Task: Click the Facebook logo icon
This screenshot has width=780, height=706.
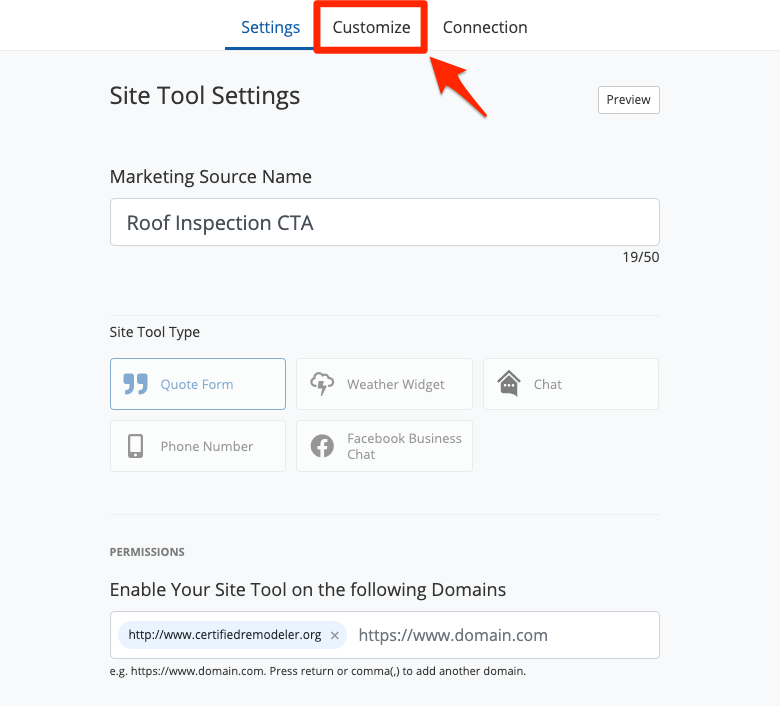Action: click(322, 446)
